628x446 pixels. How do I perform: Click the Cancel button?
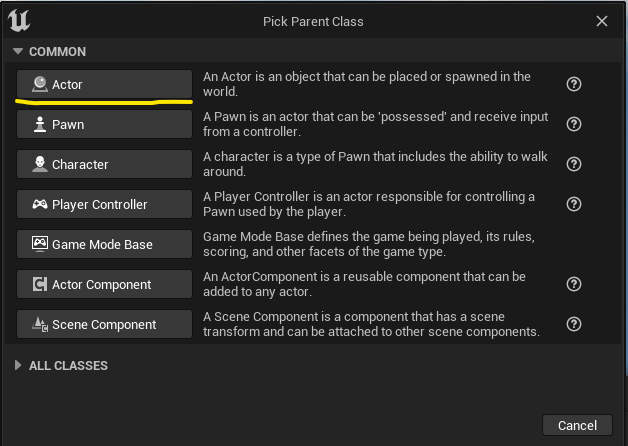577,425
